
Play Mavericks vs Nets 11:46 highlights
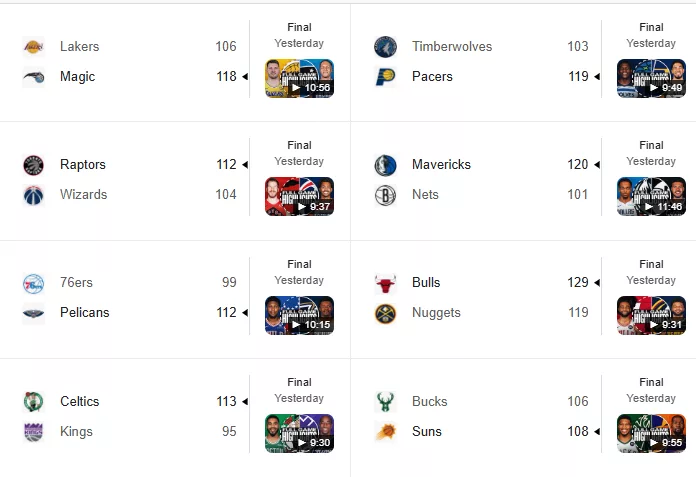tap(651, 197)
